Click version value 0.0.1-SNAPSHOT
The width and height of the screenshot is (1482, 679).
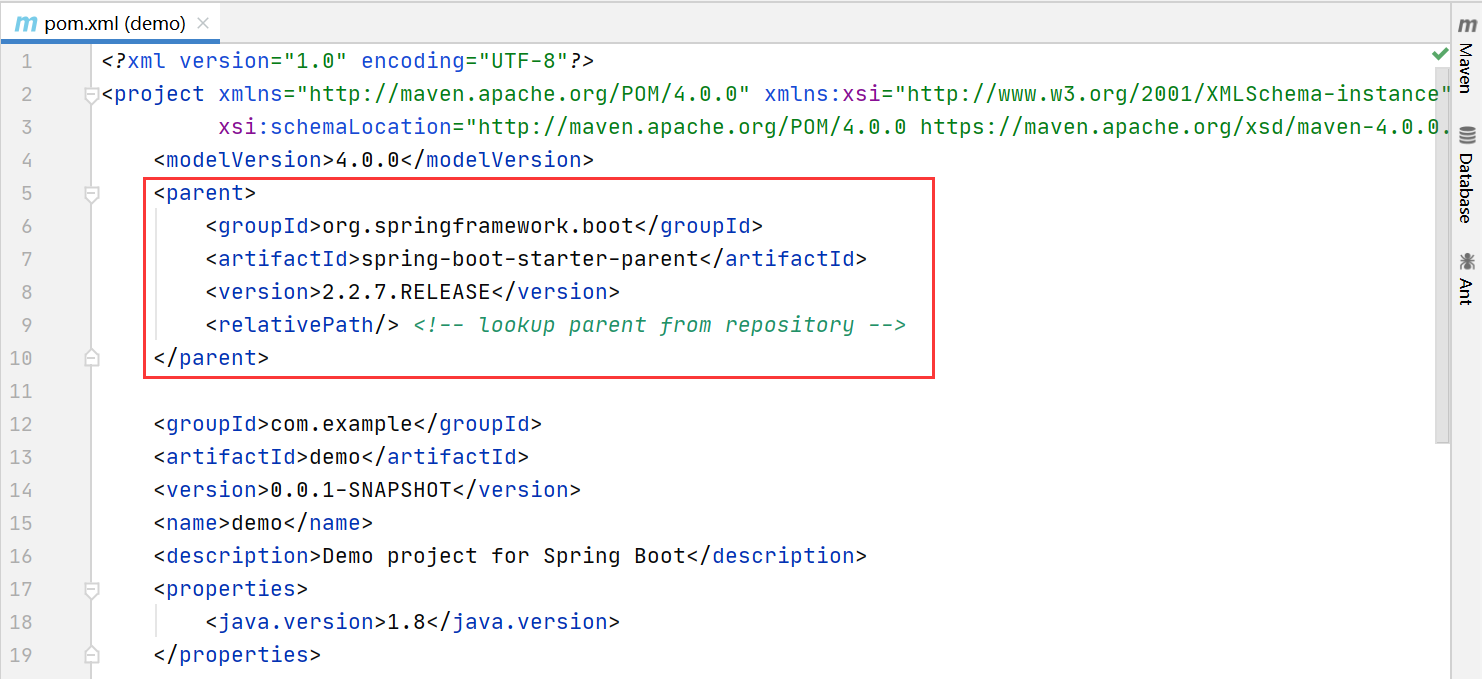[360, 490]
